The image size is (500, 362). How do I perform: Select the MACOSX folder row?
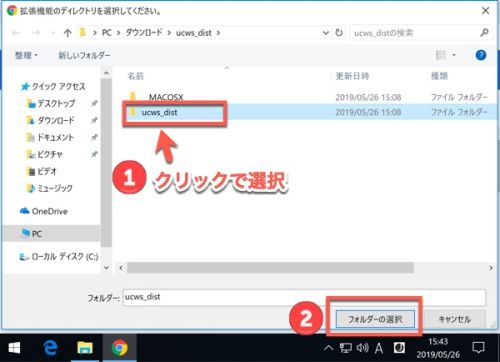tap(308, 97)
